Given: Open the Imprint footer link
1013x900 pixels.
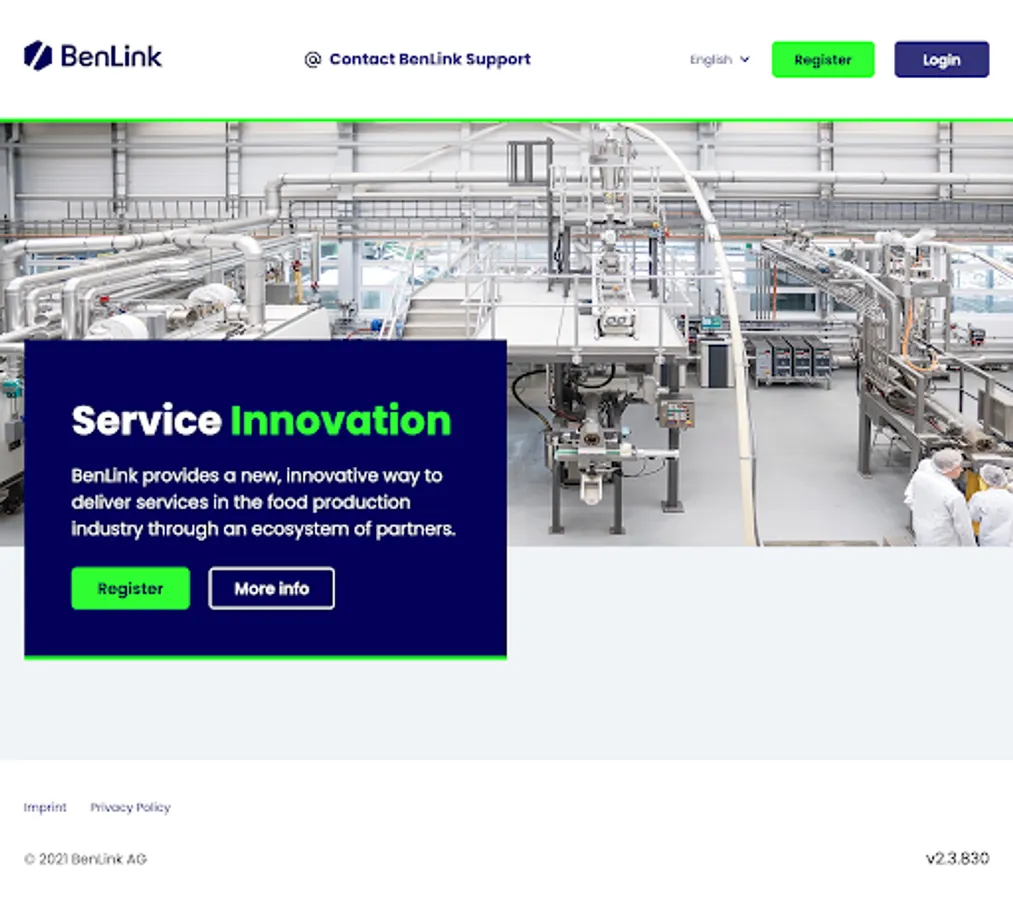Looking at the screenshot, I should 45,807.
